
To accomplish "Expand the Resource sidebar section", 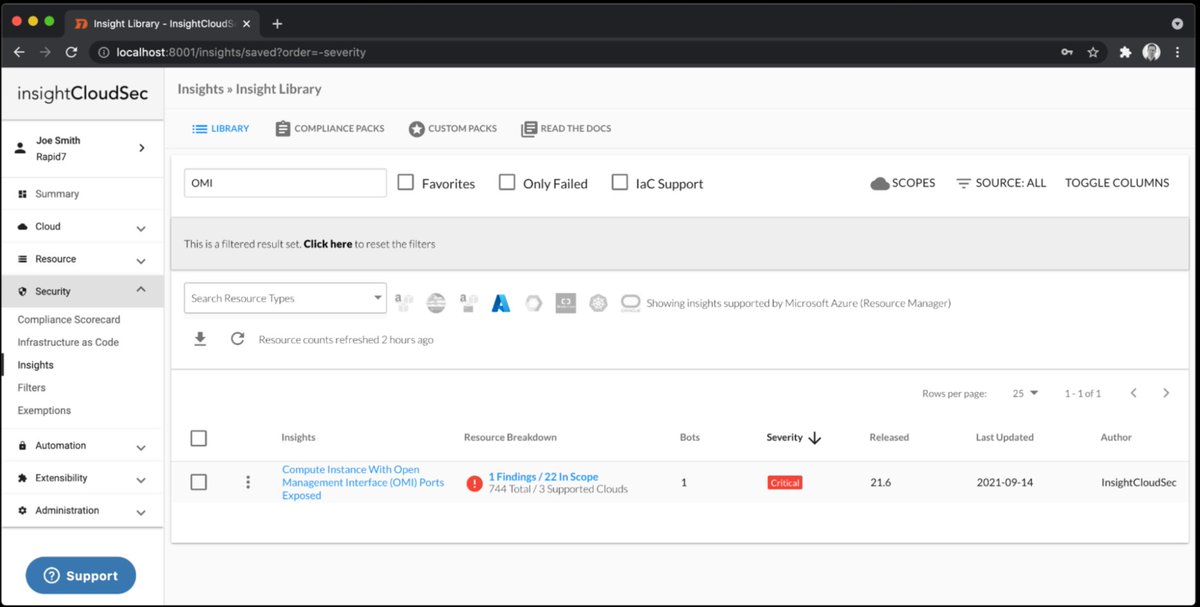I will coord(82,259).
